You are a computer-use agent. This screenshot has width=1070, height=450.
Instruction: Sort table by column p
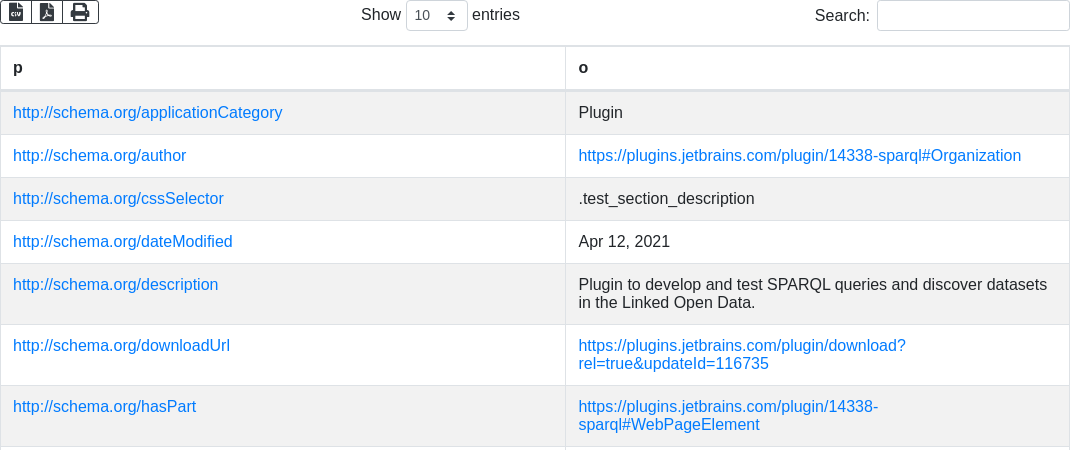coord(283,68)
